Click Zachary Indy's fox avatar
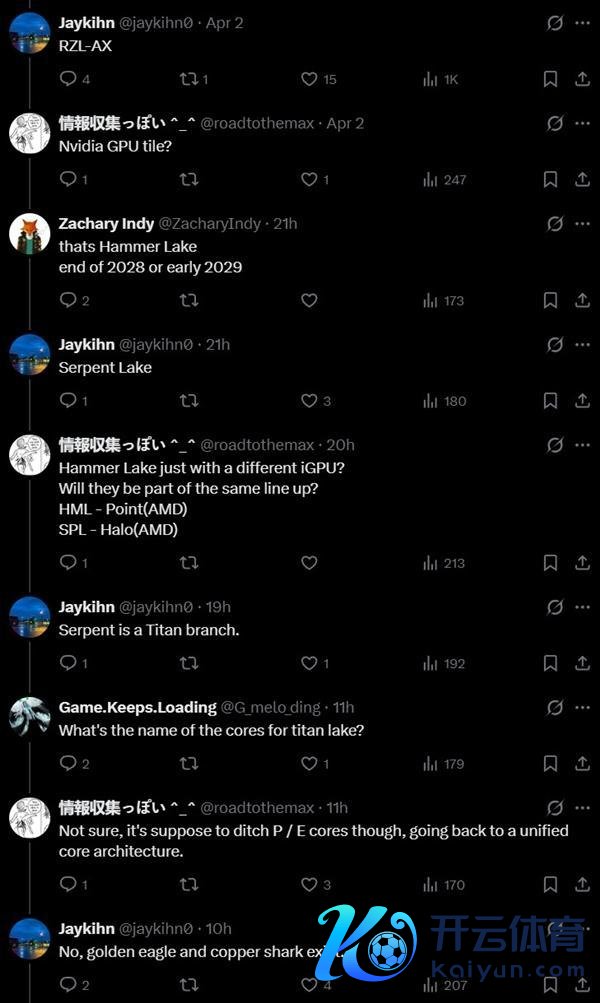600x1003 pixels. tap(30, 233)
